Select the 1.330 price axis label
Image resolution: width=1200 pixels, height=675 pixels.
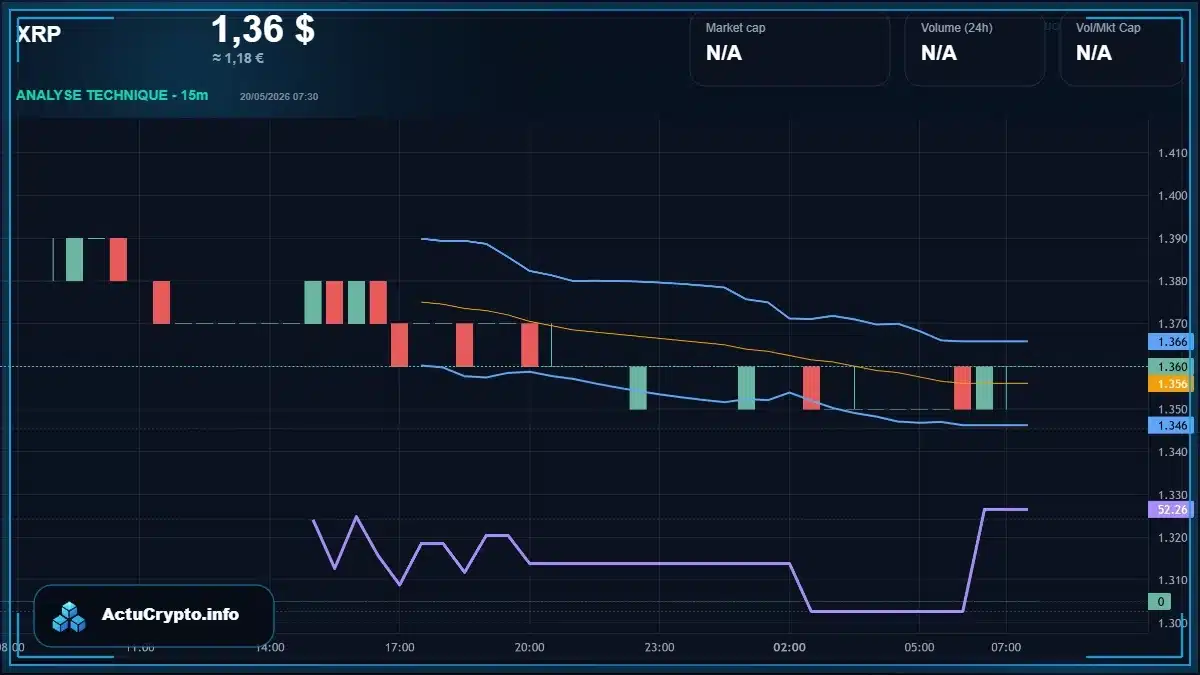1172,495
